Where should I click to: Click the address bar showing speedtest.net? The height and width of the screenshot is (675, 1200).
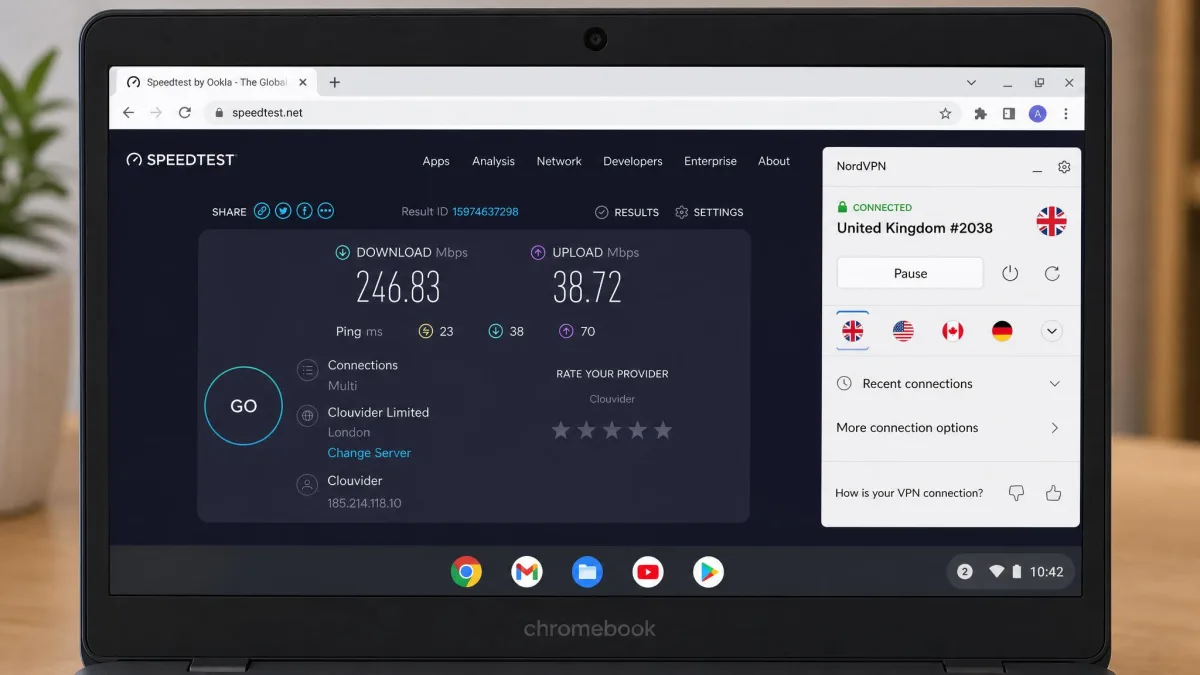[x=580, y=113]
